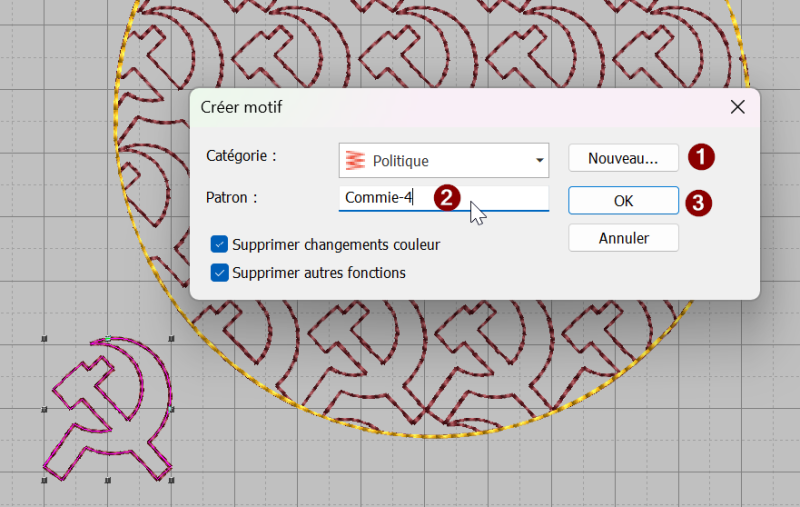Uncheck Supprimer changements couleur checkbox

[219, 244]
